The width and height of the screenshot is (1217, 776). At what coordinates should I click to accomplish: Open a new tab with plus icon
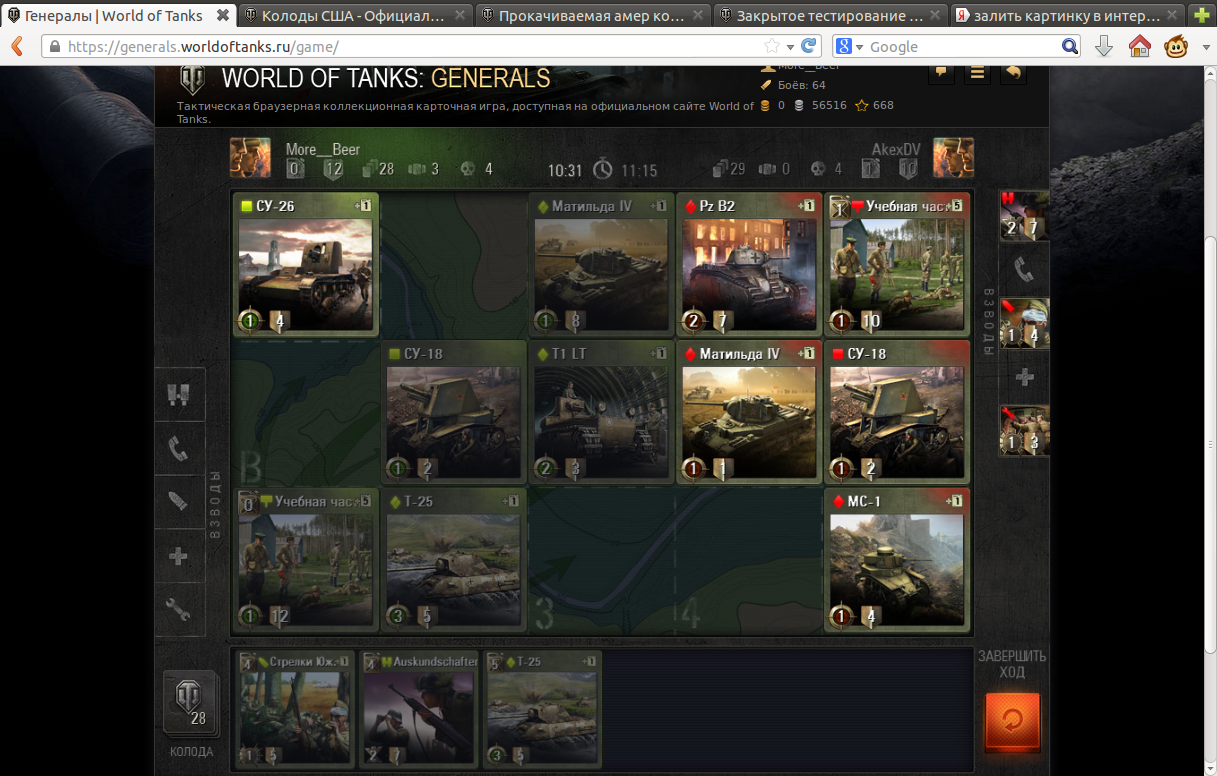click(x=1202, y=16)
